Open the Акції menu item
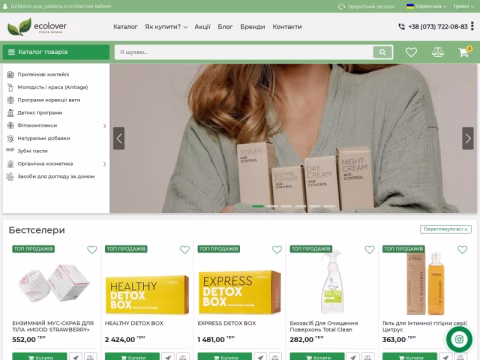 click(x=202, y=27)
